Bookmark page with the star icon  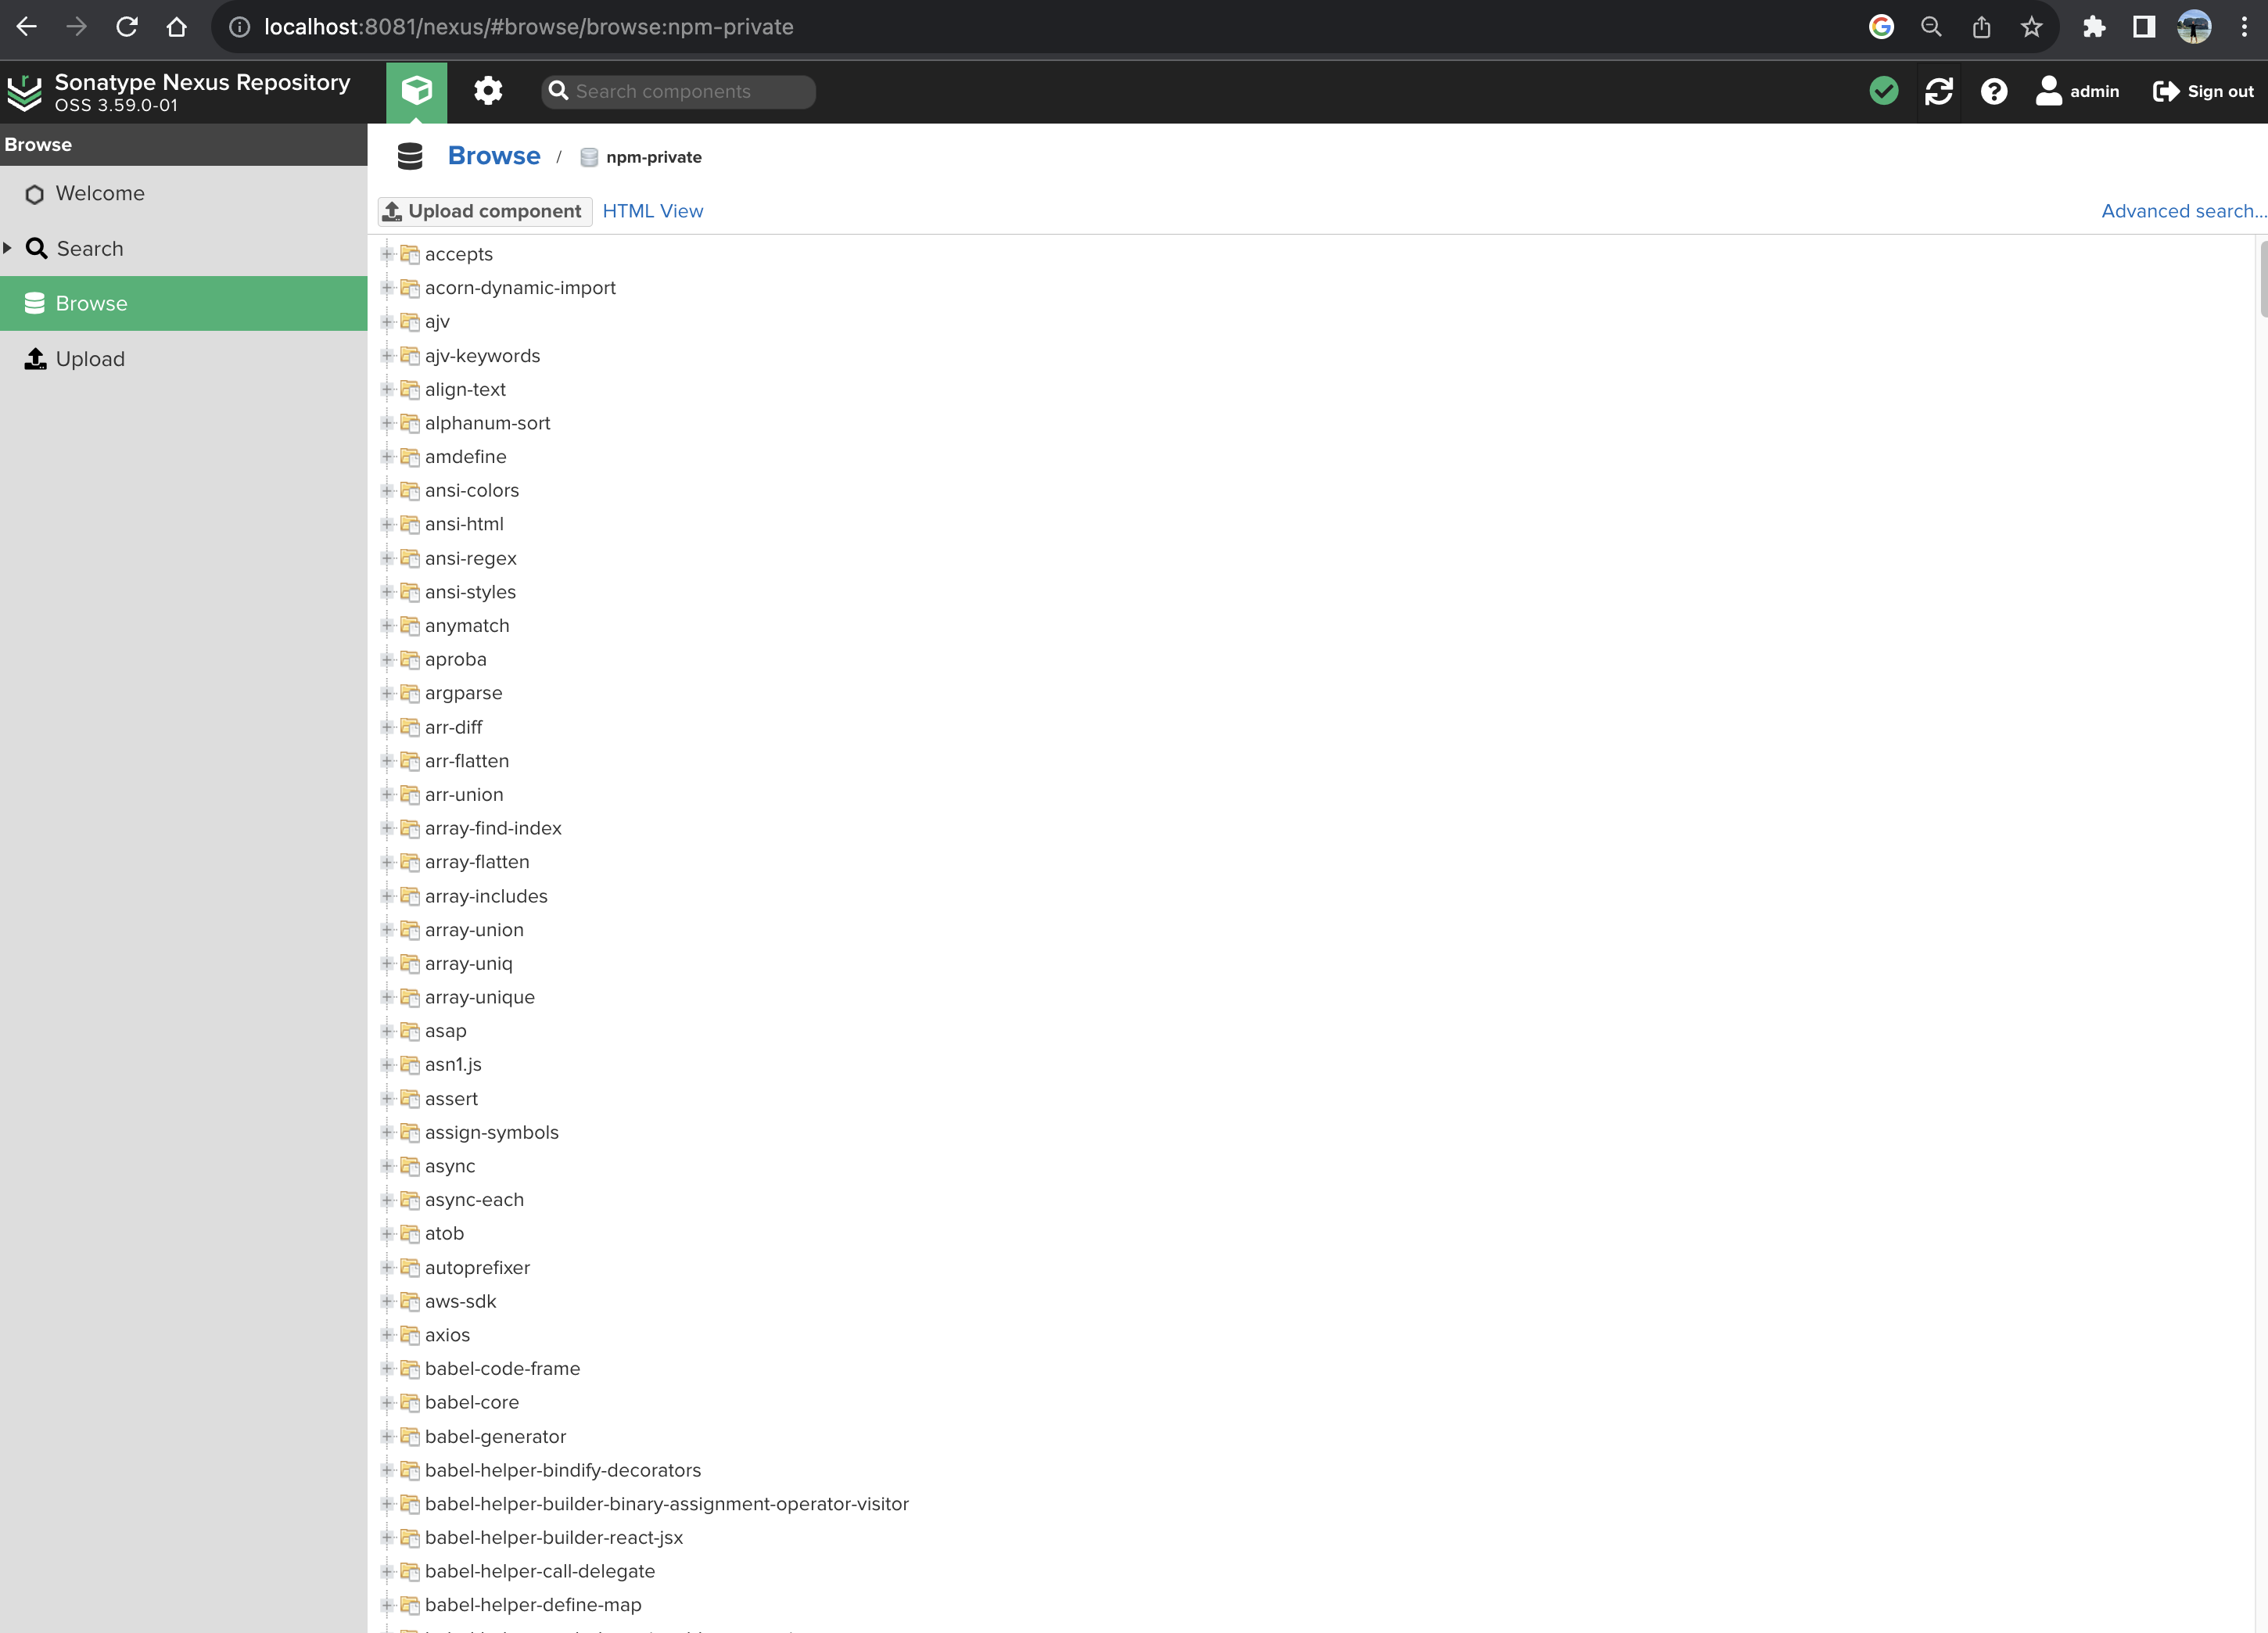click(2031, 27)
